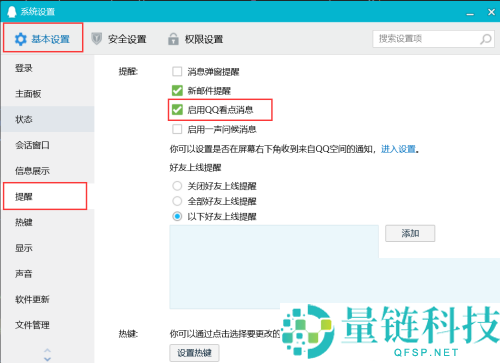
Task: Click the shield icon of 安全设置
Action: pyautogui.click(x=97, y=39)
